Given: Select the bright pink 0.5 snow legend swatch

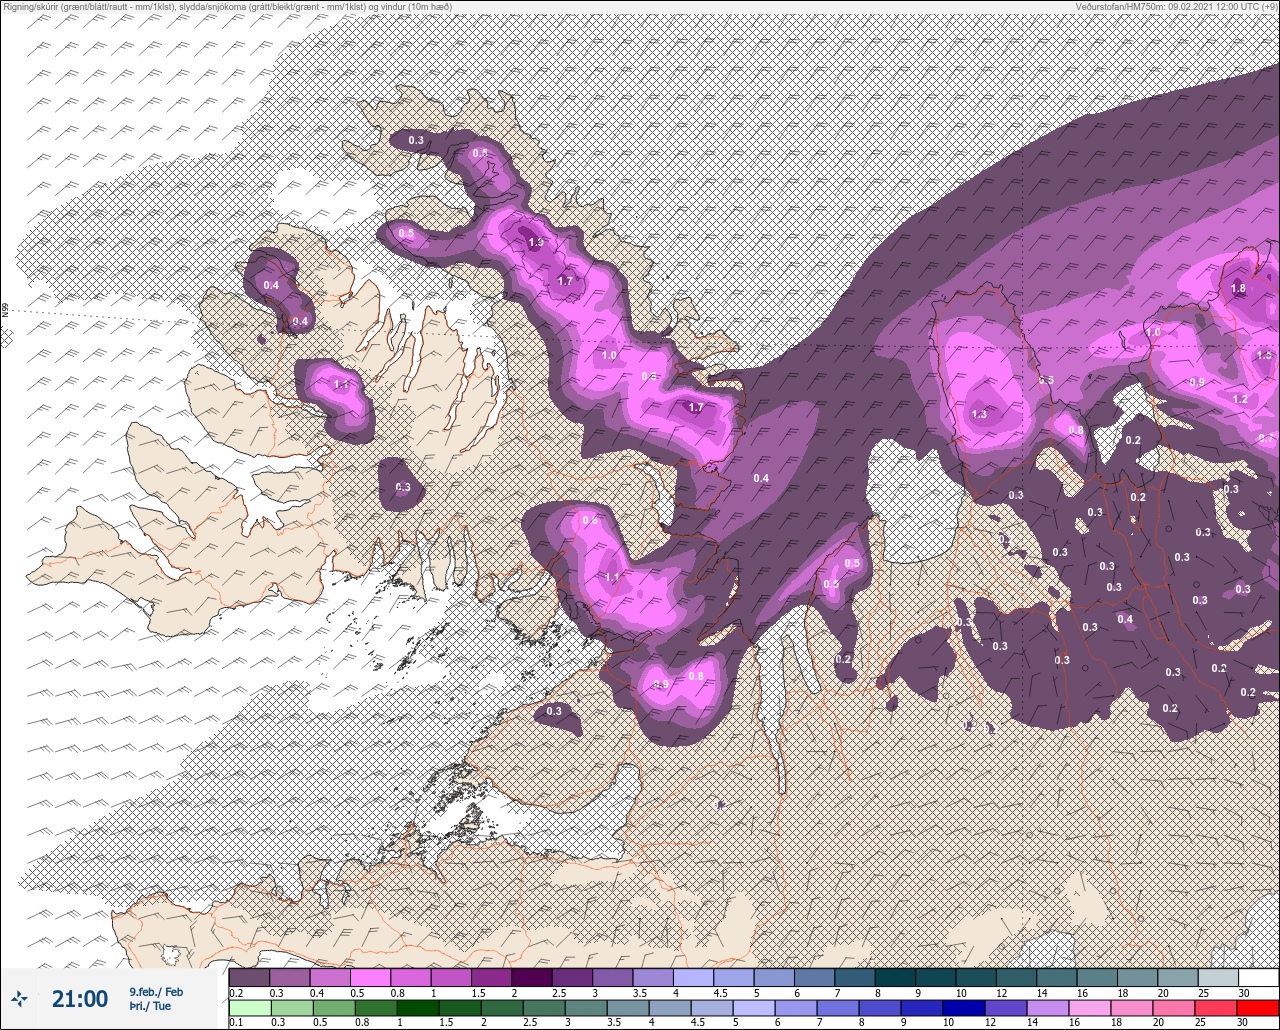Looking at the screenshot, I should (x=370, y=977).
